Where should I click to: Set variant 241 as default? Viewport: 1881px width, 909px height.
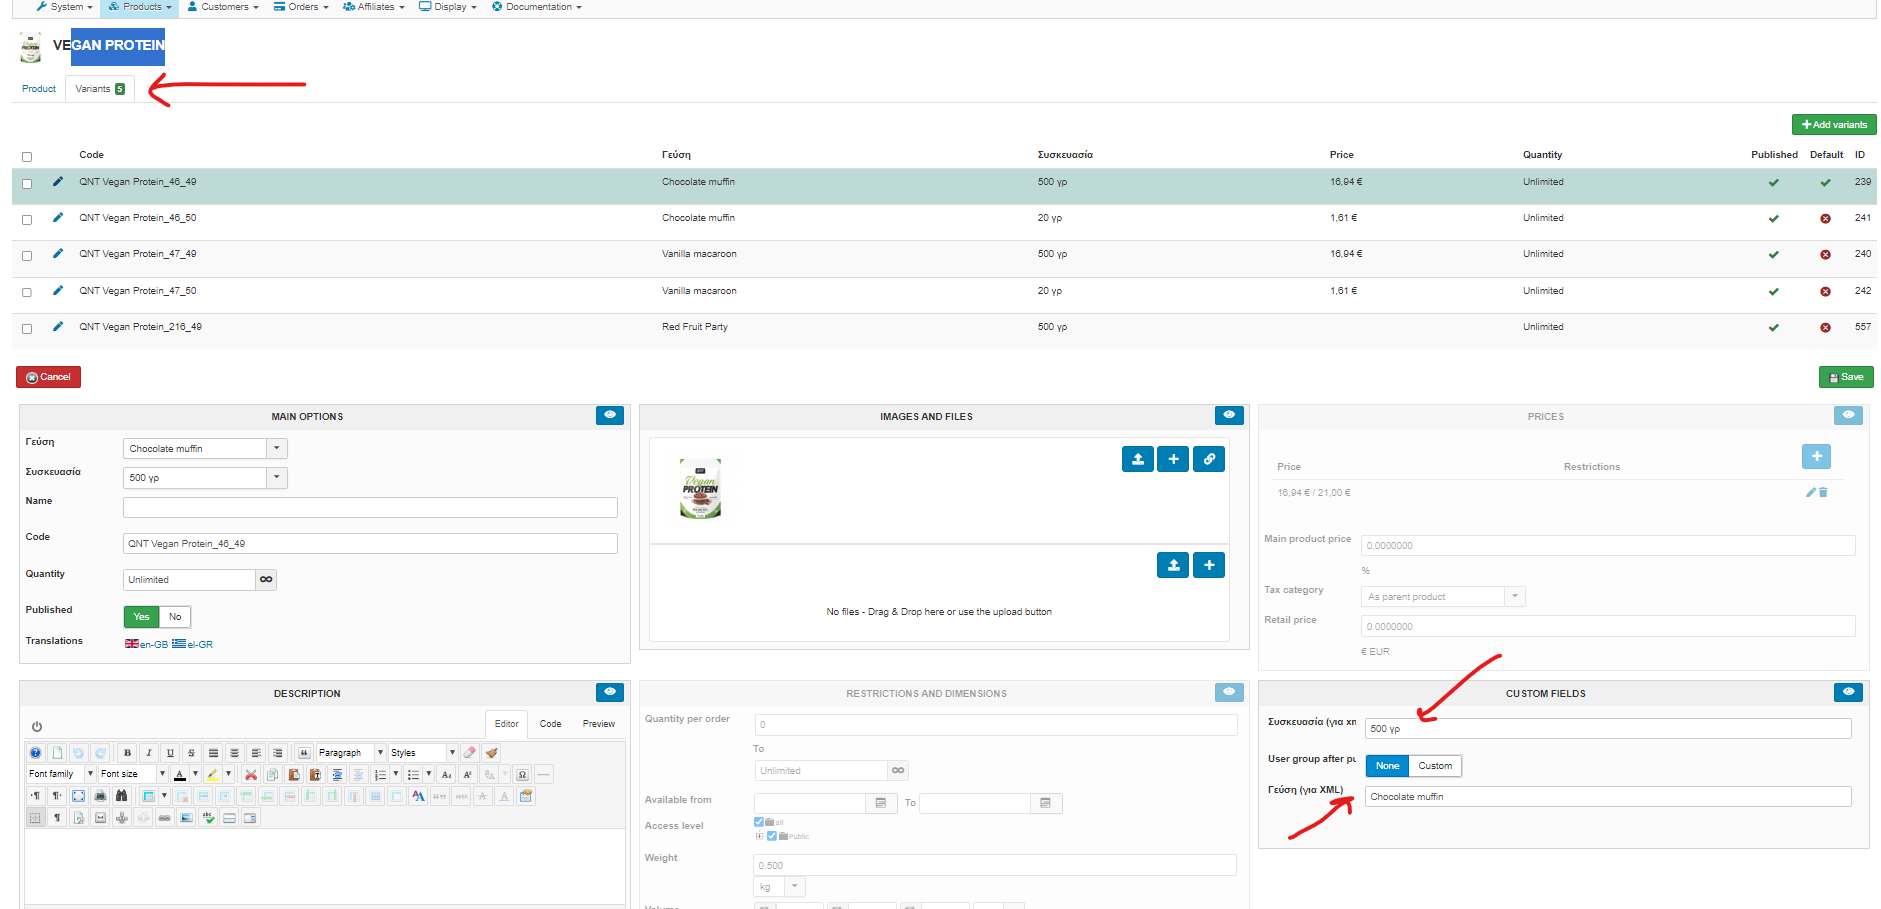coord(1825,218)
